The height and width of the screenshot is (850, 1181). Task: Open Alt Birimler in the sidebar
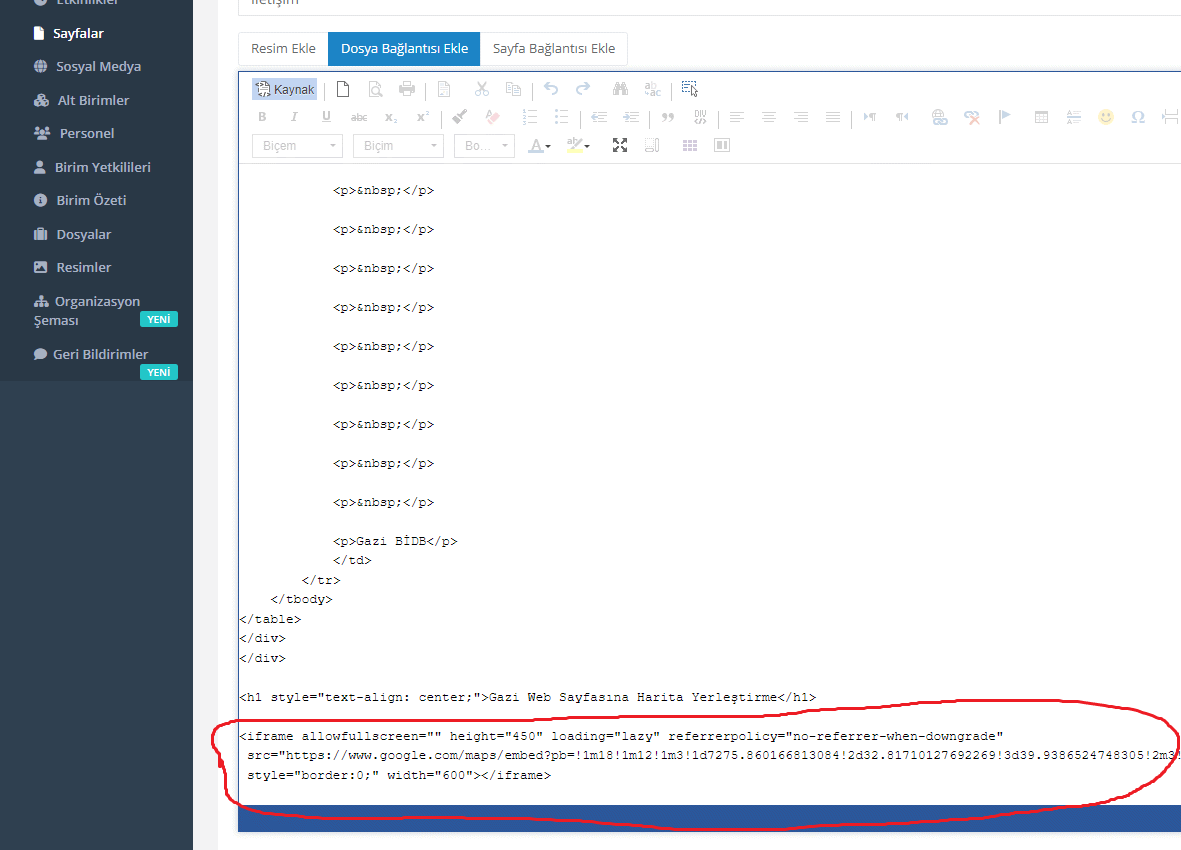click(x=81, y=100)
